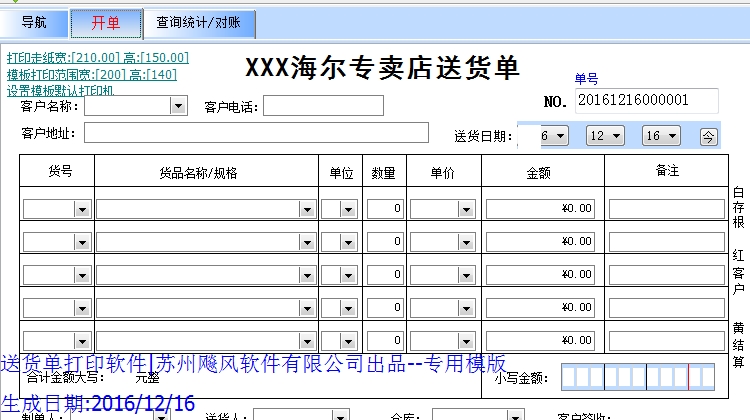
Task: Expand 单价 dropdown in second row
Action: click(x=466, y=242)
